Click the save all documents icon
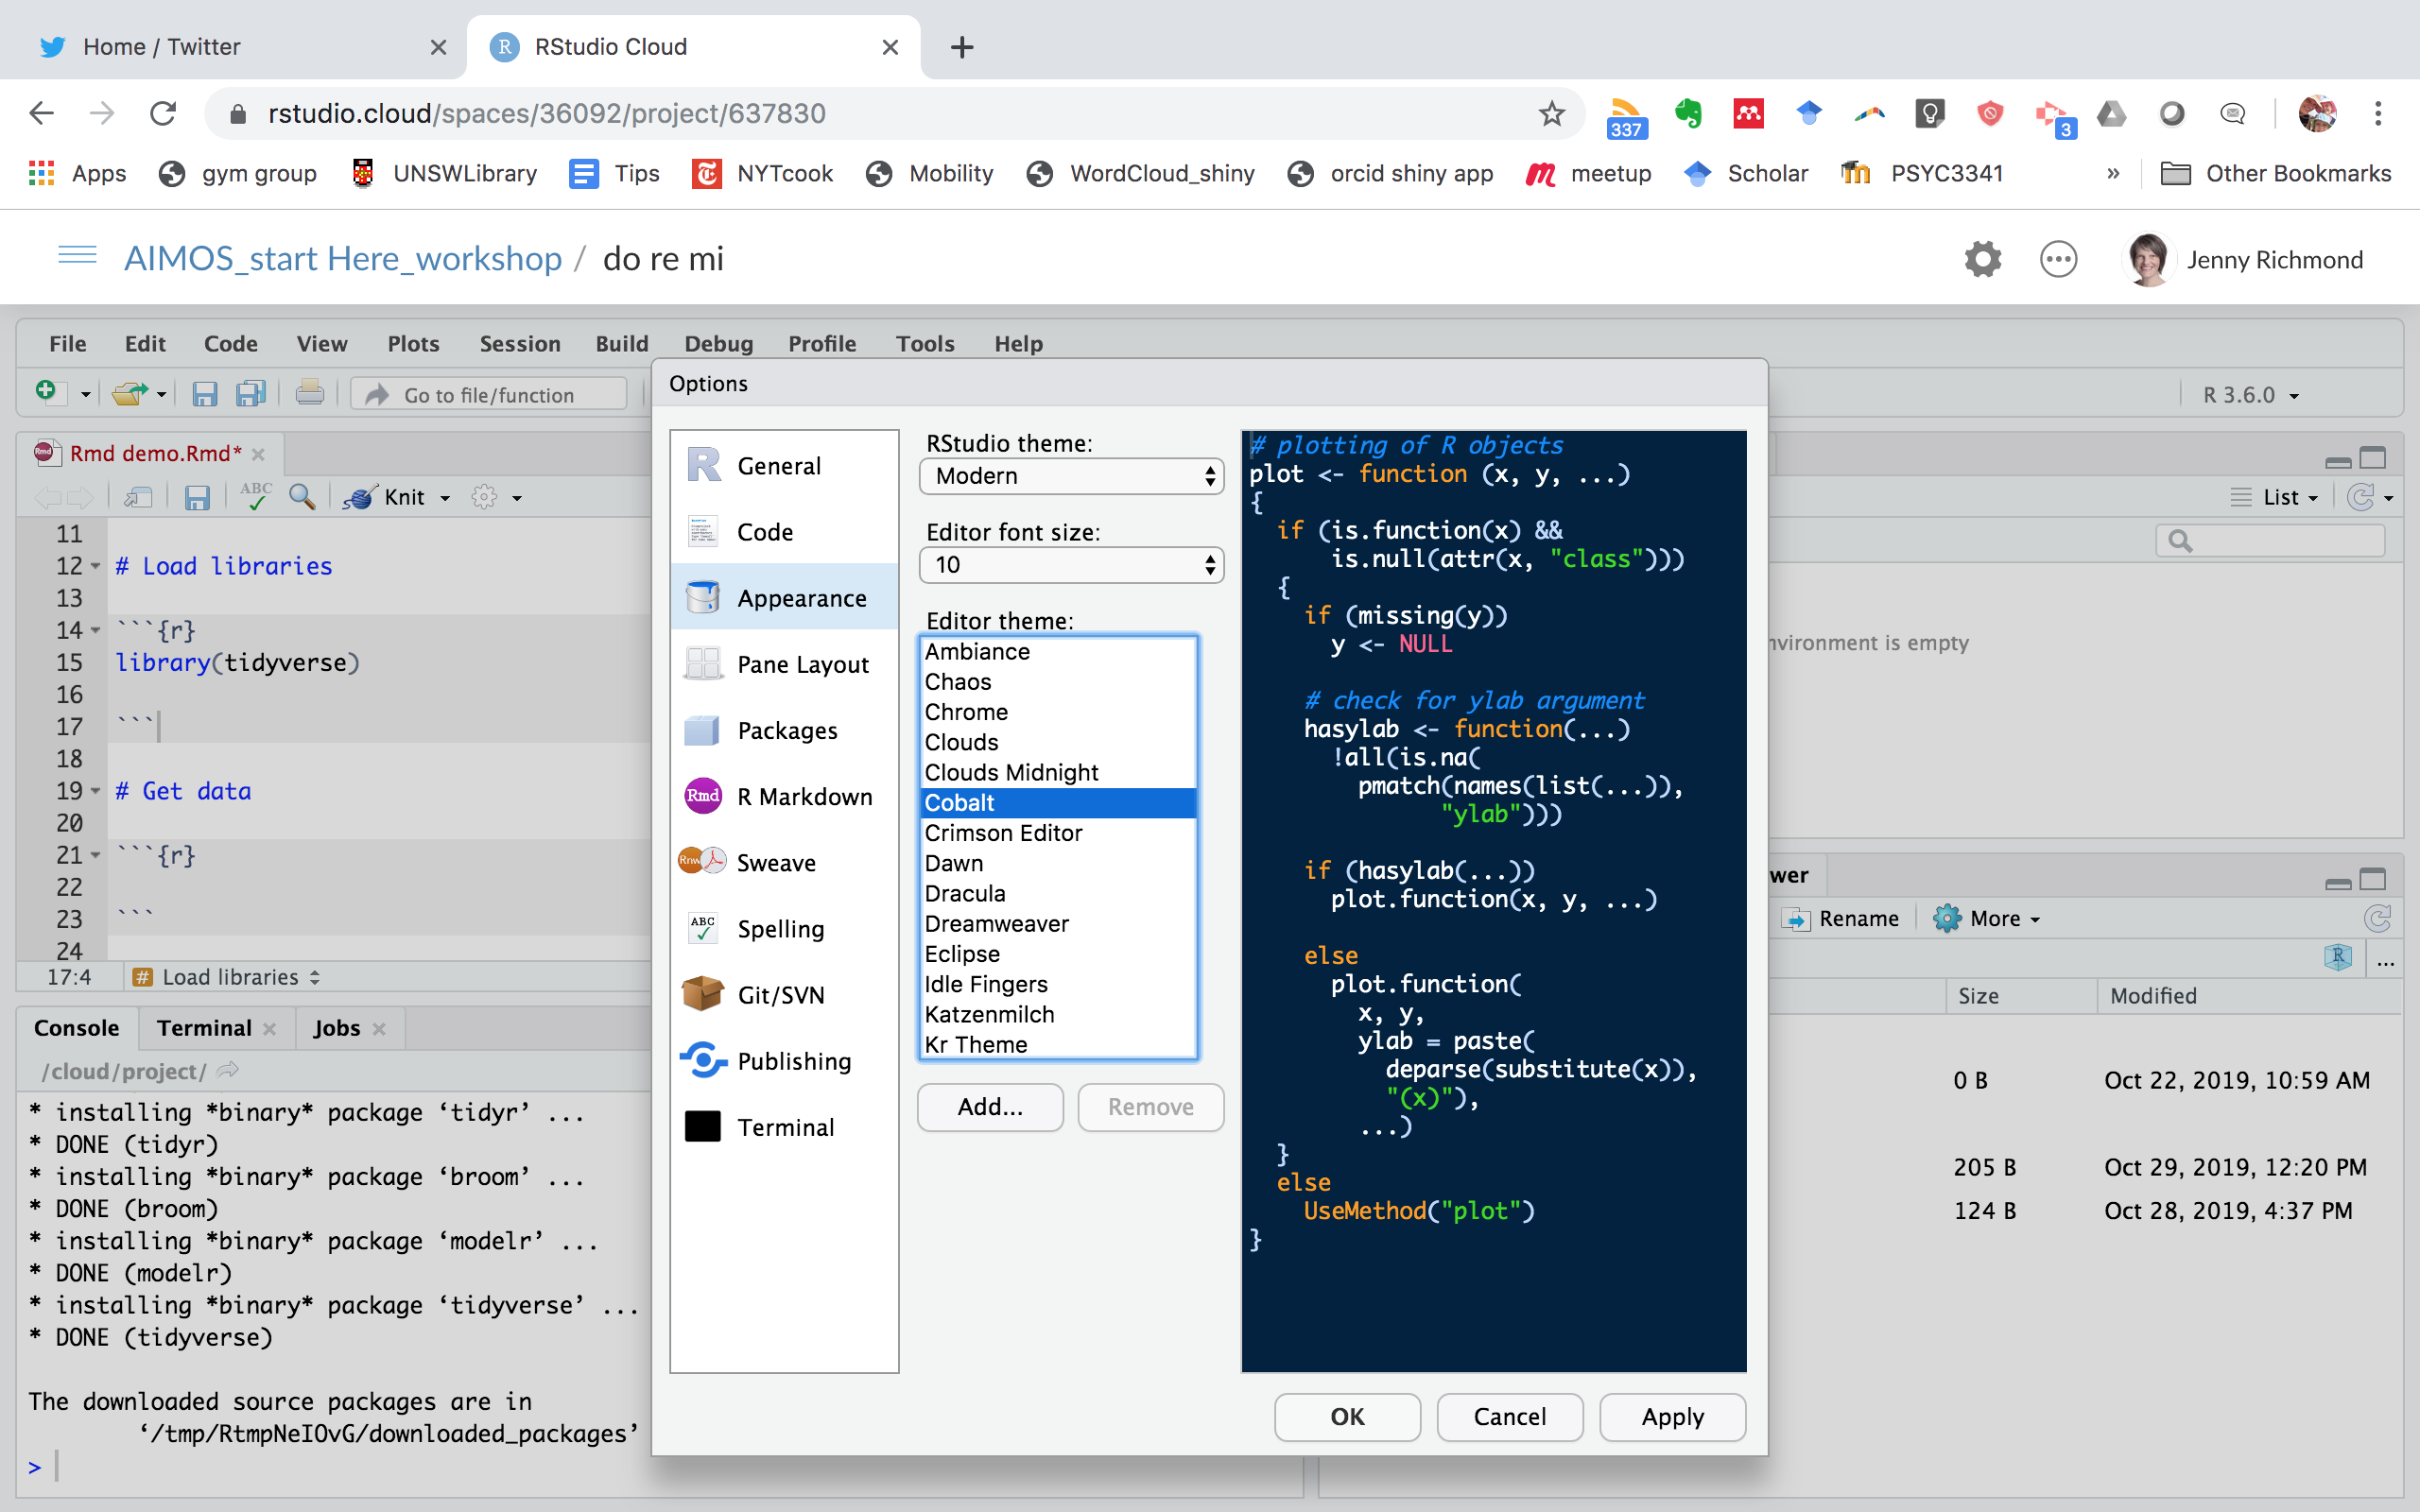2420x1512 pixels. pos(250,394)
